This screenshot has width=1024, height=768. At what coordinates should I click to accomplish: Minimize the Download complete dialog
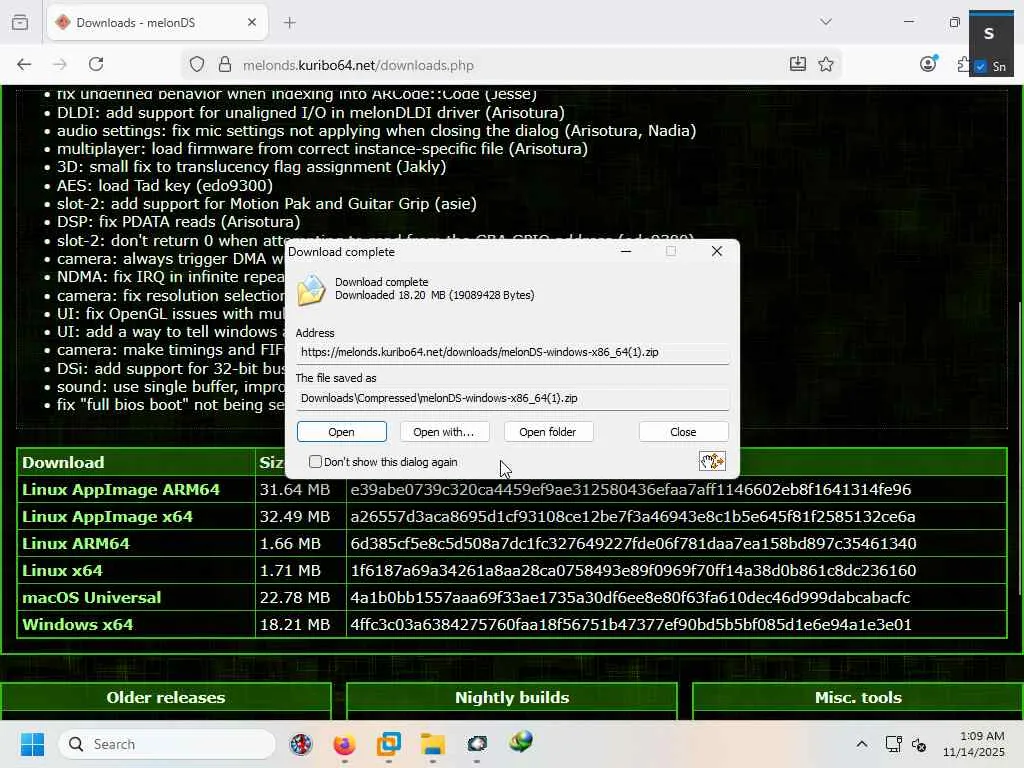click(626, 251)
